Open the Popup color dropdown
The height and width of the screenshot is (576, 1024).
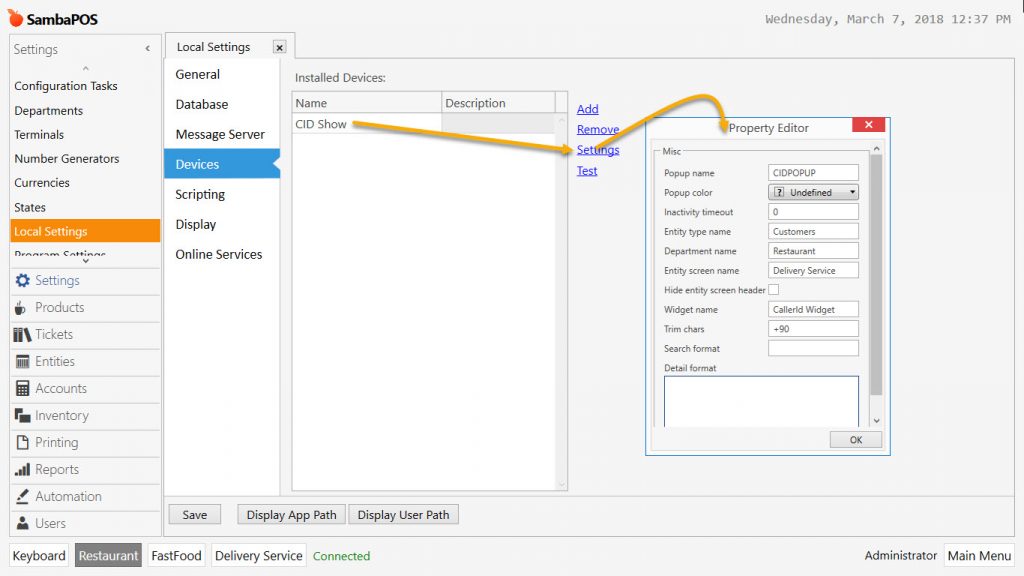coord(813,192)
